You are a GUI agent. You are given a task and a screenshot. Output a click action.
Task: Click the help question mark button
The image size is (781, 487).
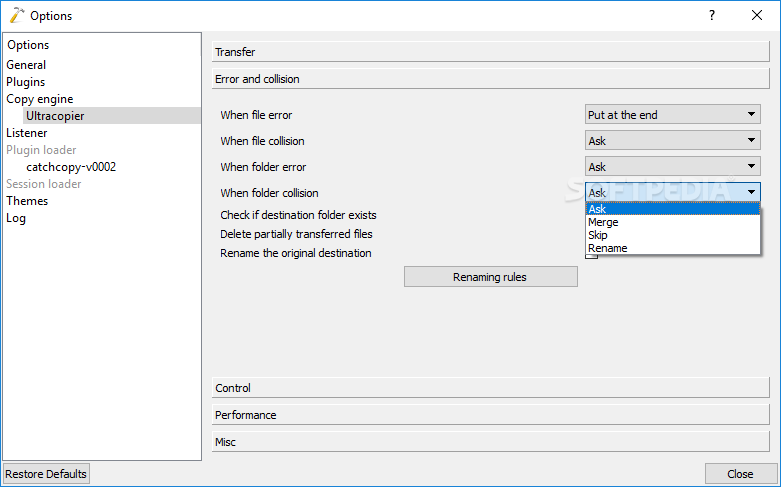pyautogui.click(x=712, y=15)
